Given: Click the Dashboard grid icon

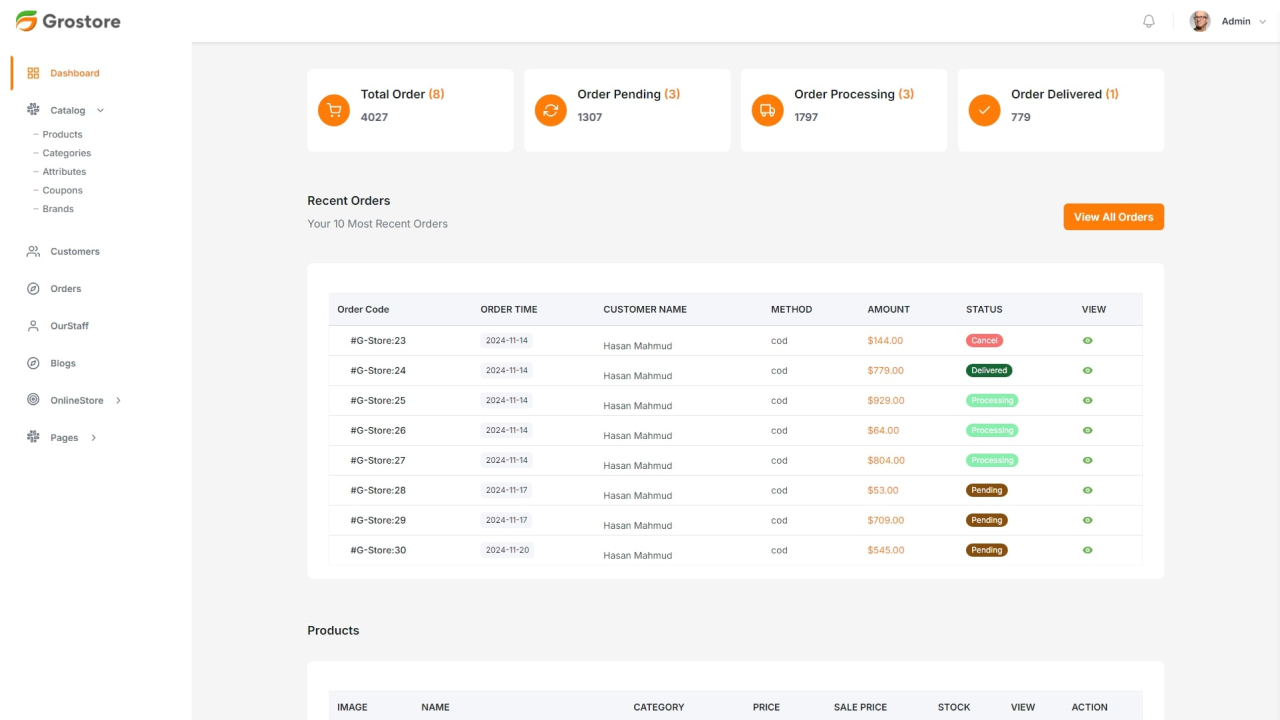Looking at the screenshot, I should click(x=33, y=73).
